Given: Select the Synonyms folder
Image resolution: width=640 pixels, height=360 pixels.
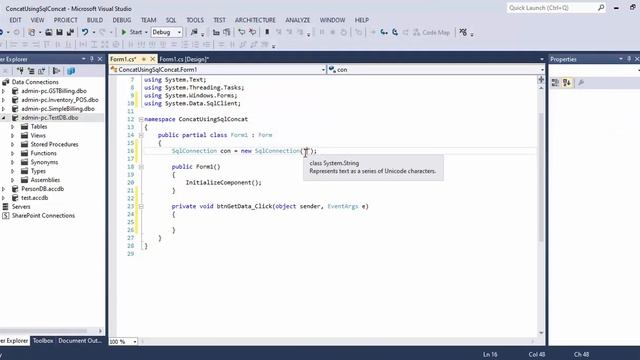Looking at the screenshot, I should pos(44,162).
